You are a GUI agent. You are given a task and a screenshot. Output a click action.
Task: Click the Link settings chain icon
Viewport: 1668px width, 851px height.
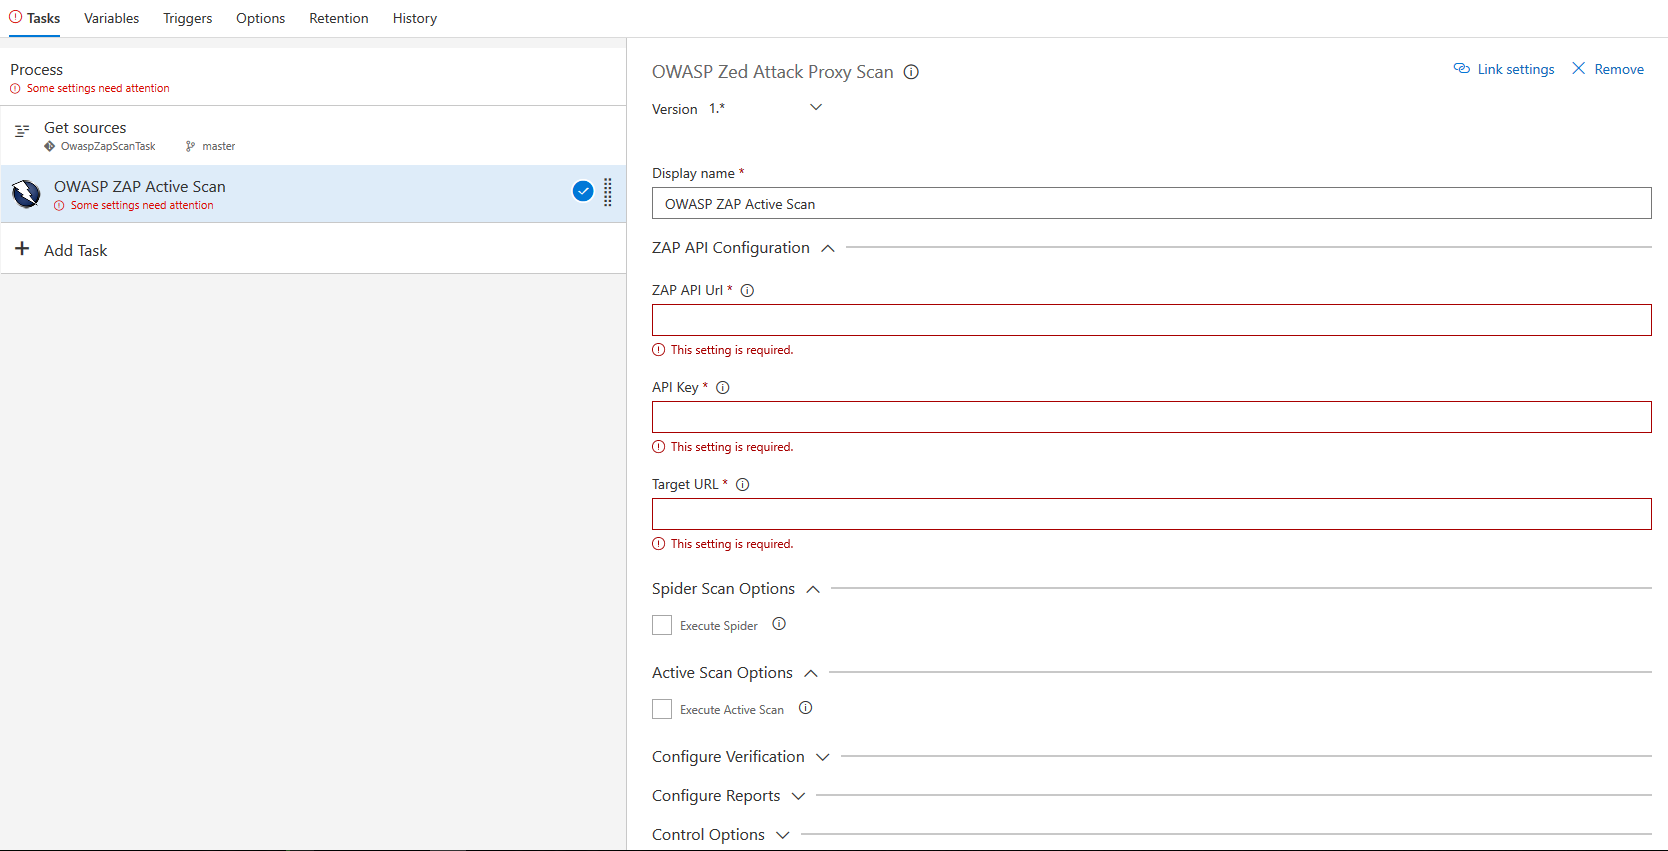[x=1461, y=68]
